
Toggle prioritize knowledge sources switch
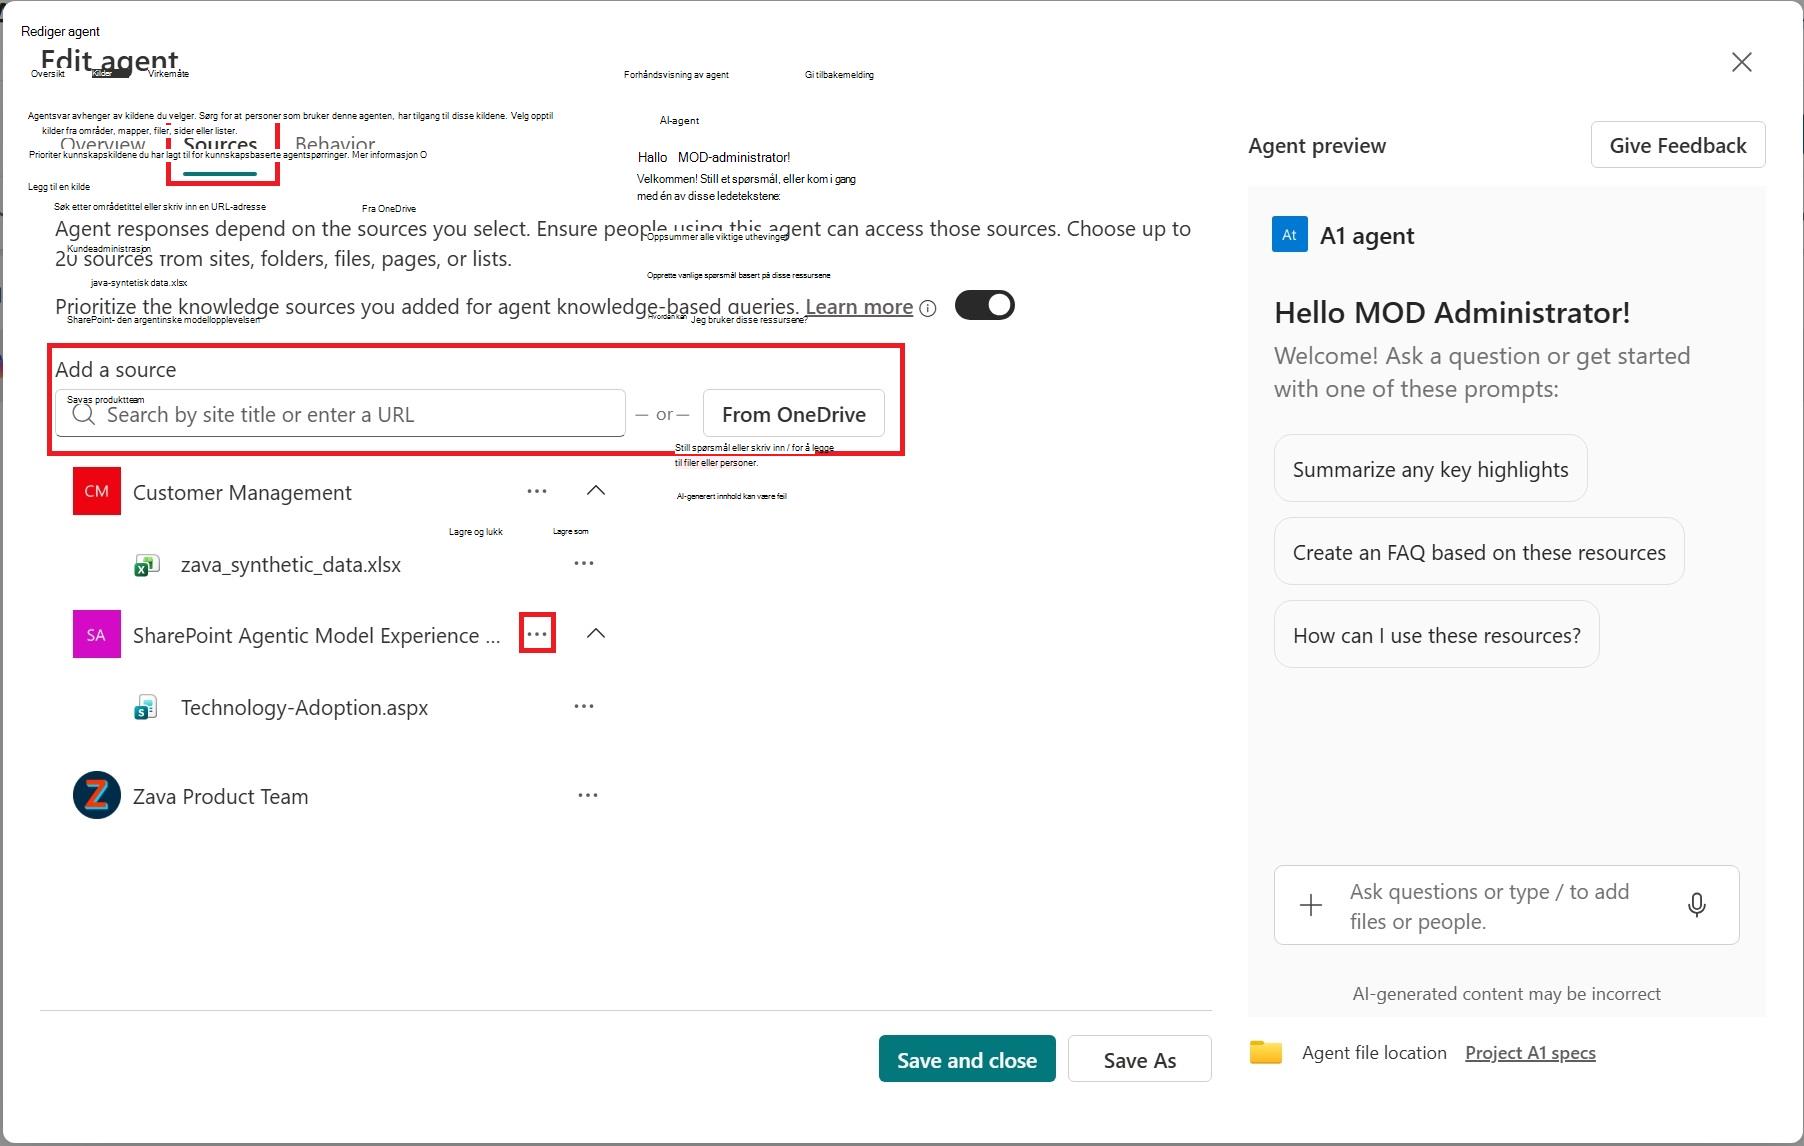(x=984, y=305)
